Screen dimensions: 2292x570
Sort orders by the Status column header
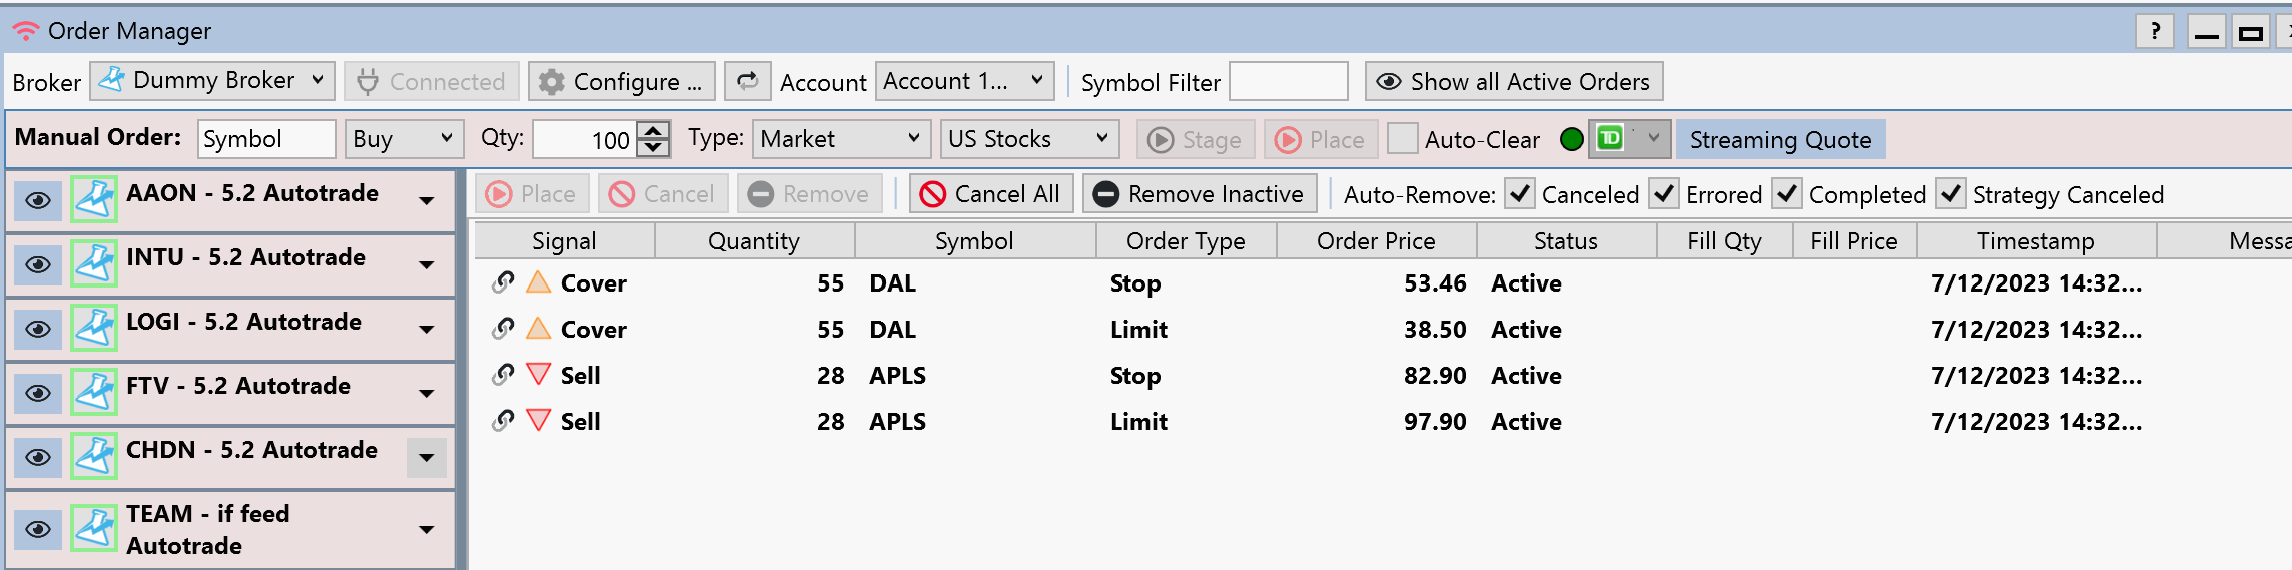tap(1565, 241)
